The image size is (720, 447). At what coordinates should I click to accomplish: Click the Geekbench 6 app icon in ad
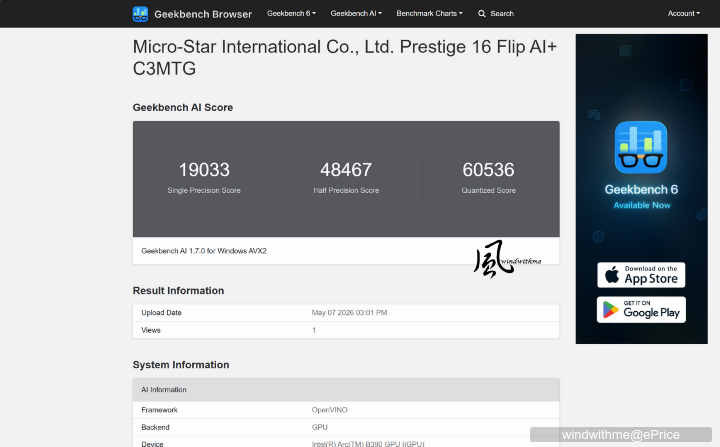click(x=641, y=147)
